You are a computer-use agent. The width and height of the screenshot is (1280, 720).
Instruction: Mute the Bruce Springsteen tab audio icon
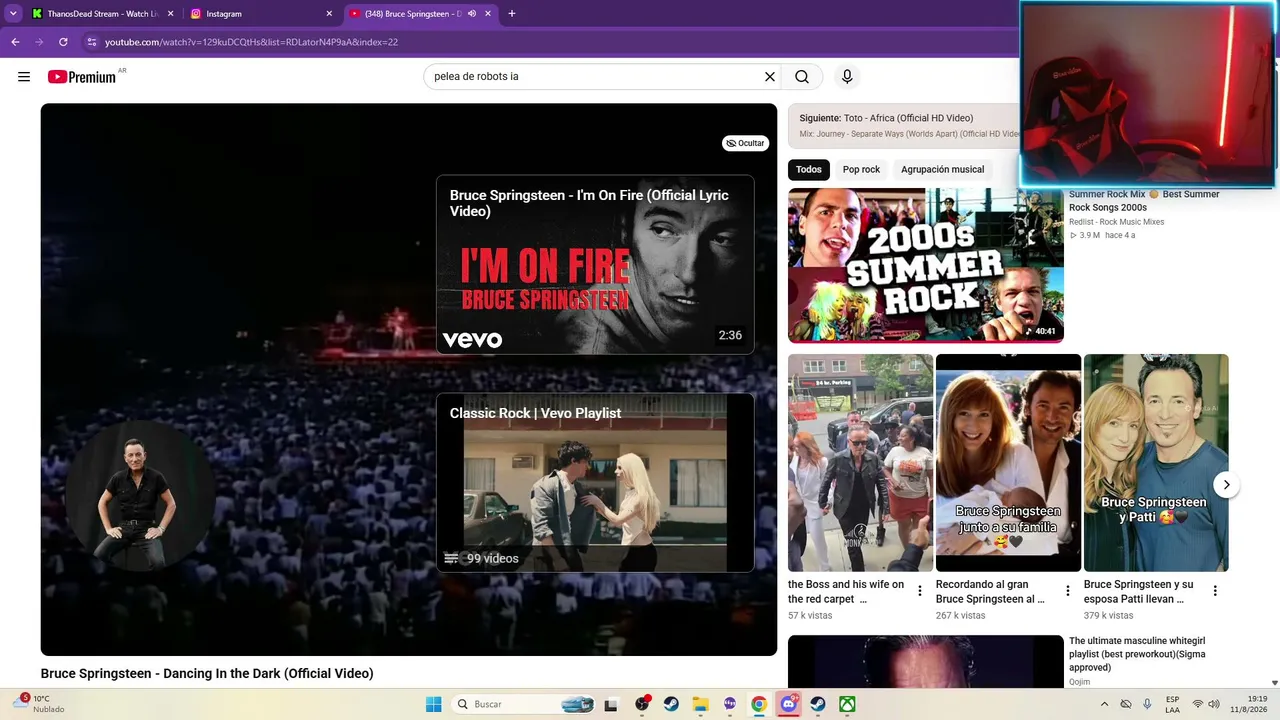[x=471, y=14]
